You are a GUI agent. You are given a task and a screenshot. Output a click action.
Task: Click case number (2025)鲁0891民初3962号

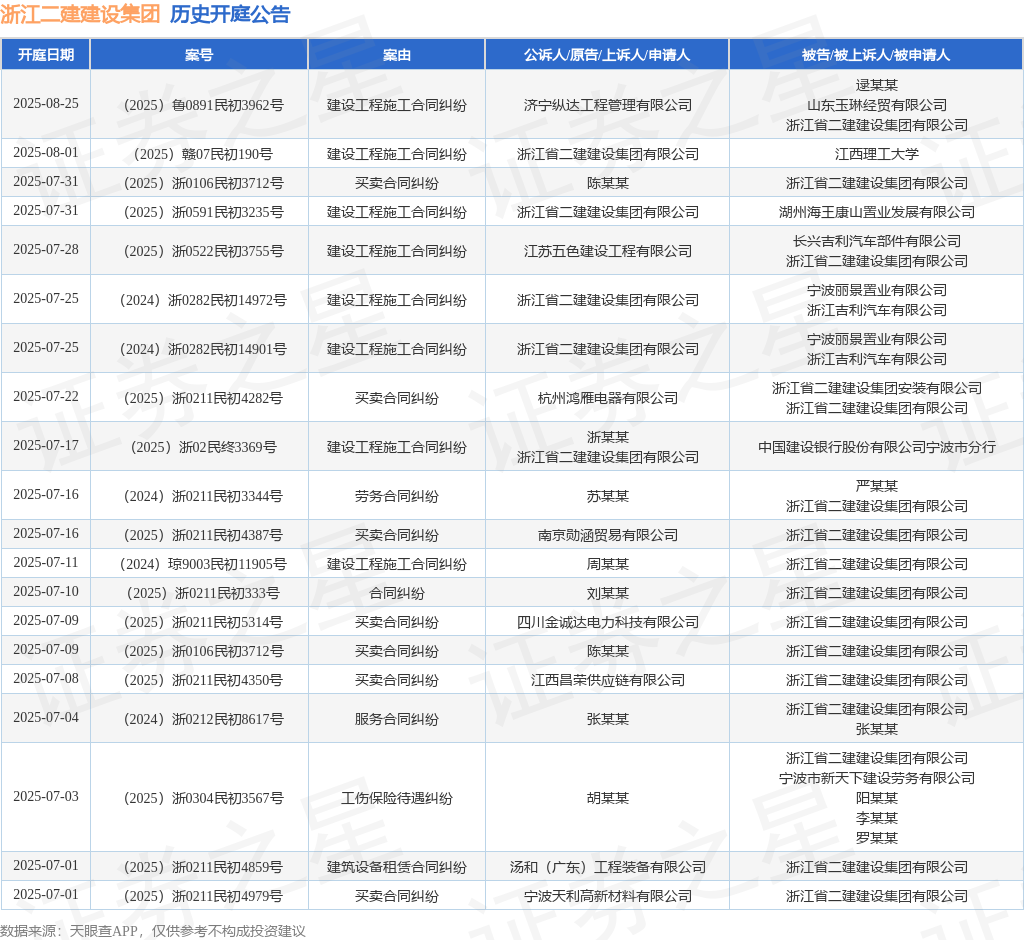point(204,105)
